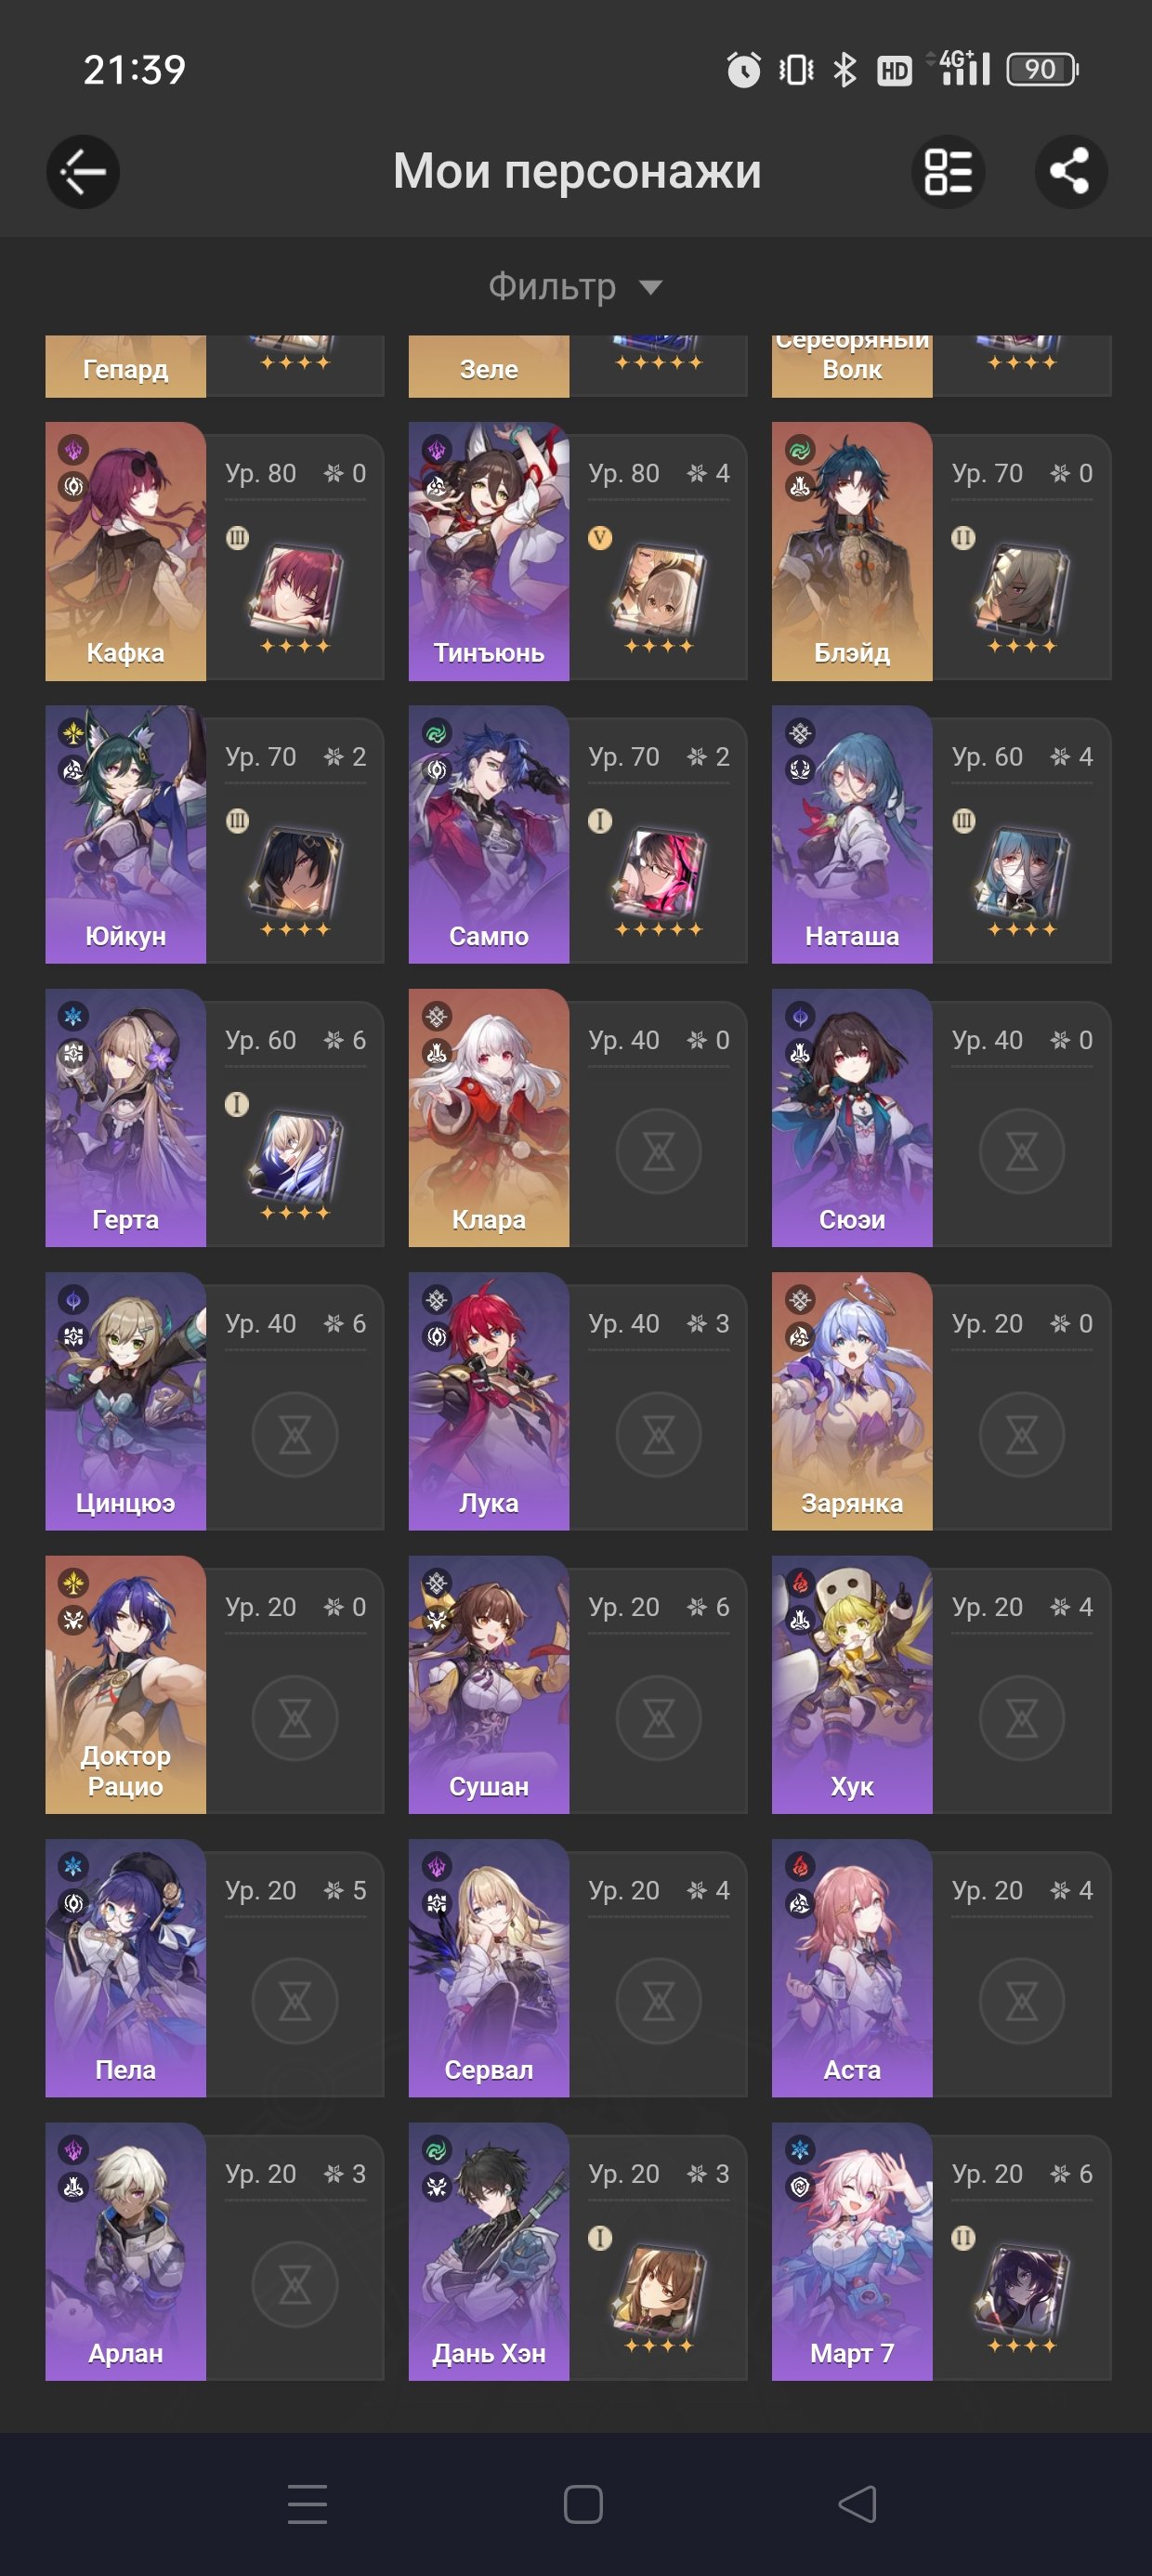Select Тинъюнь's light cone icon

click(659, 592)
